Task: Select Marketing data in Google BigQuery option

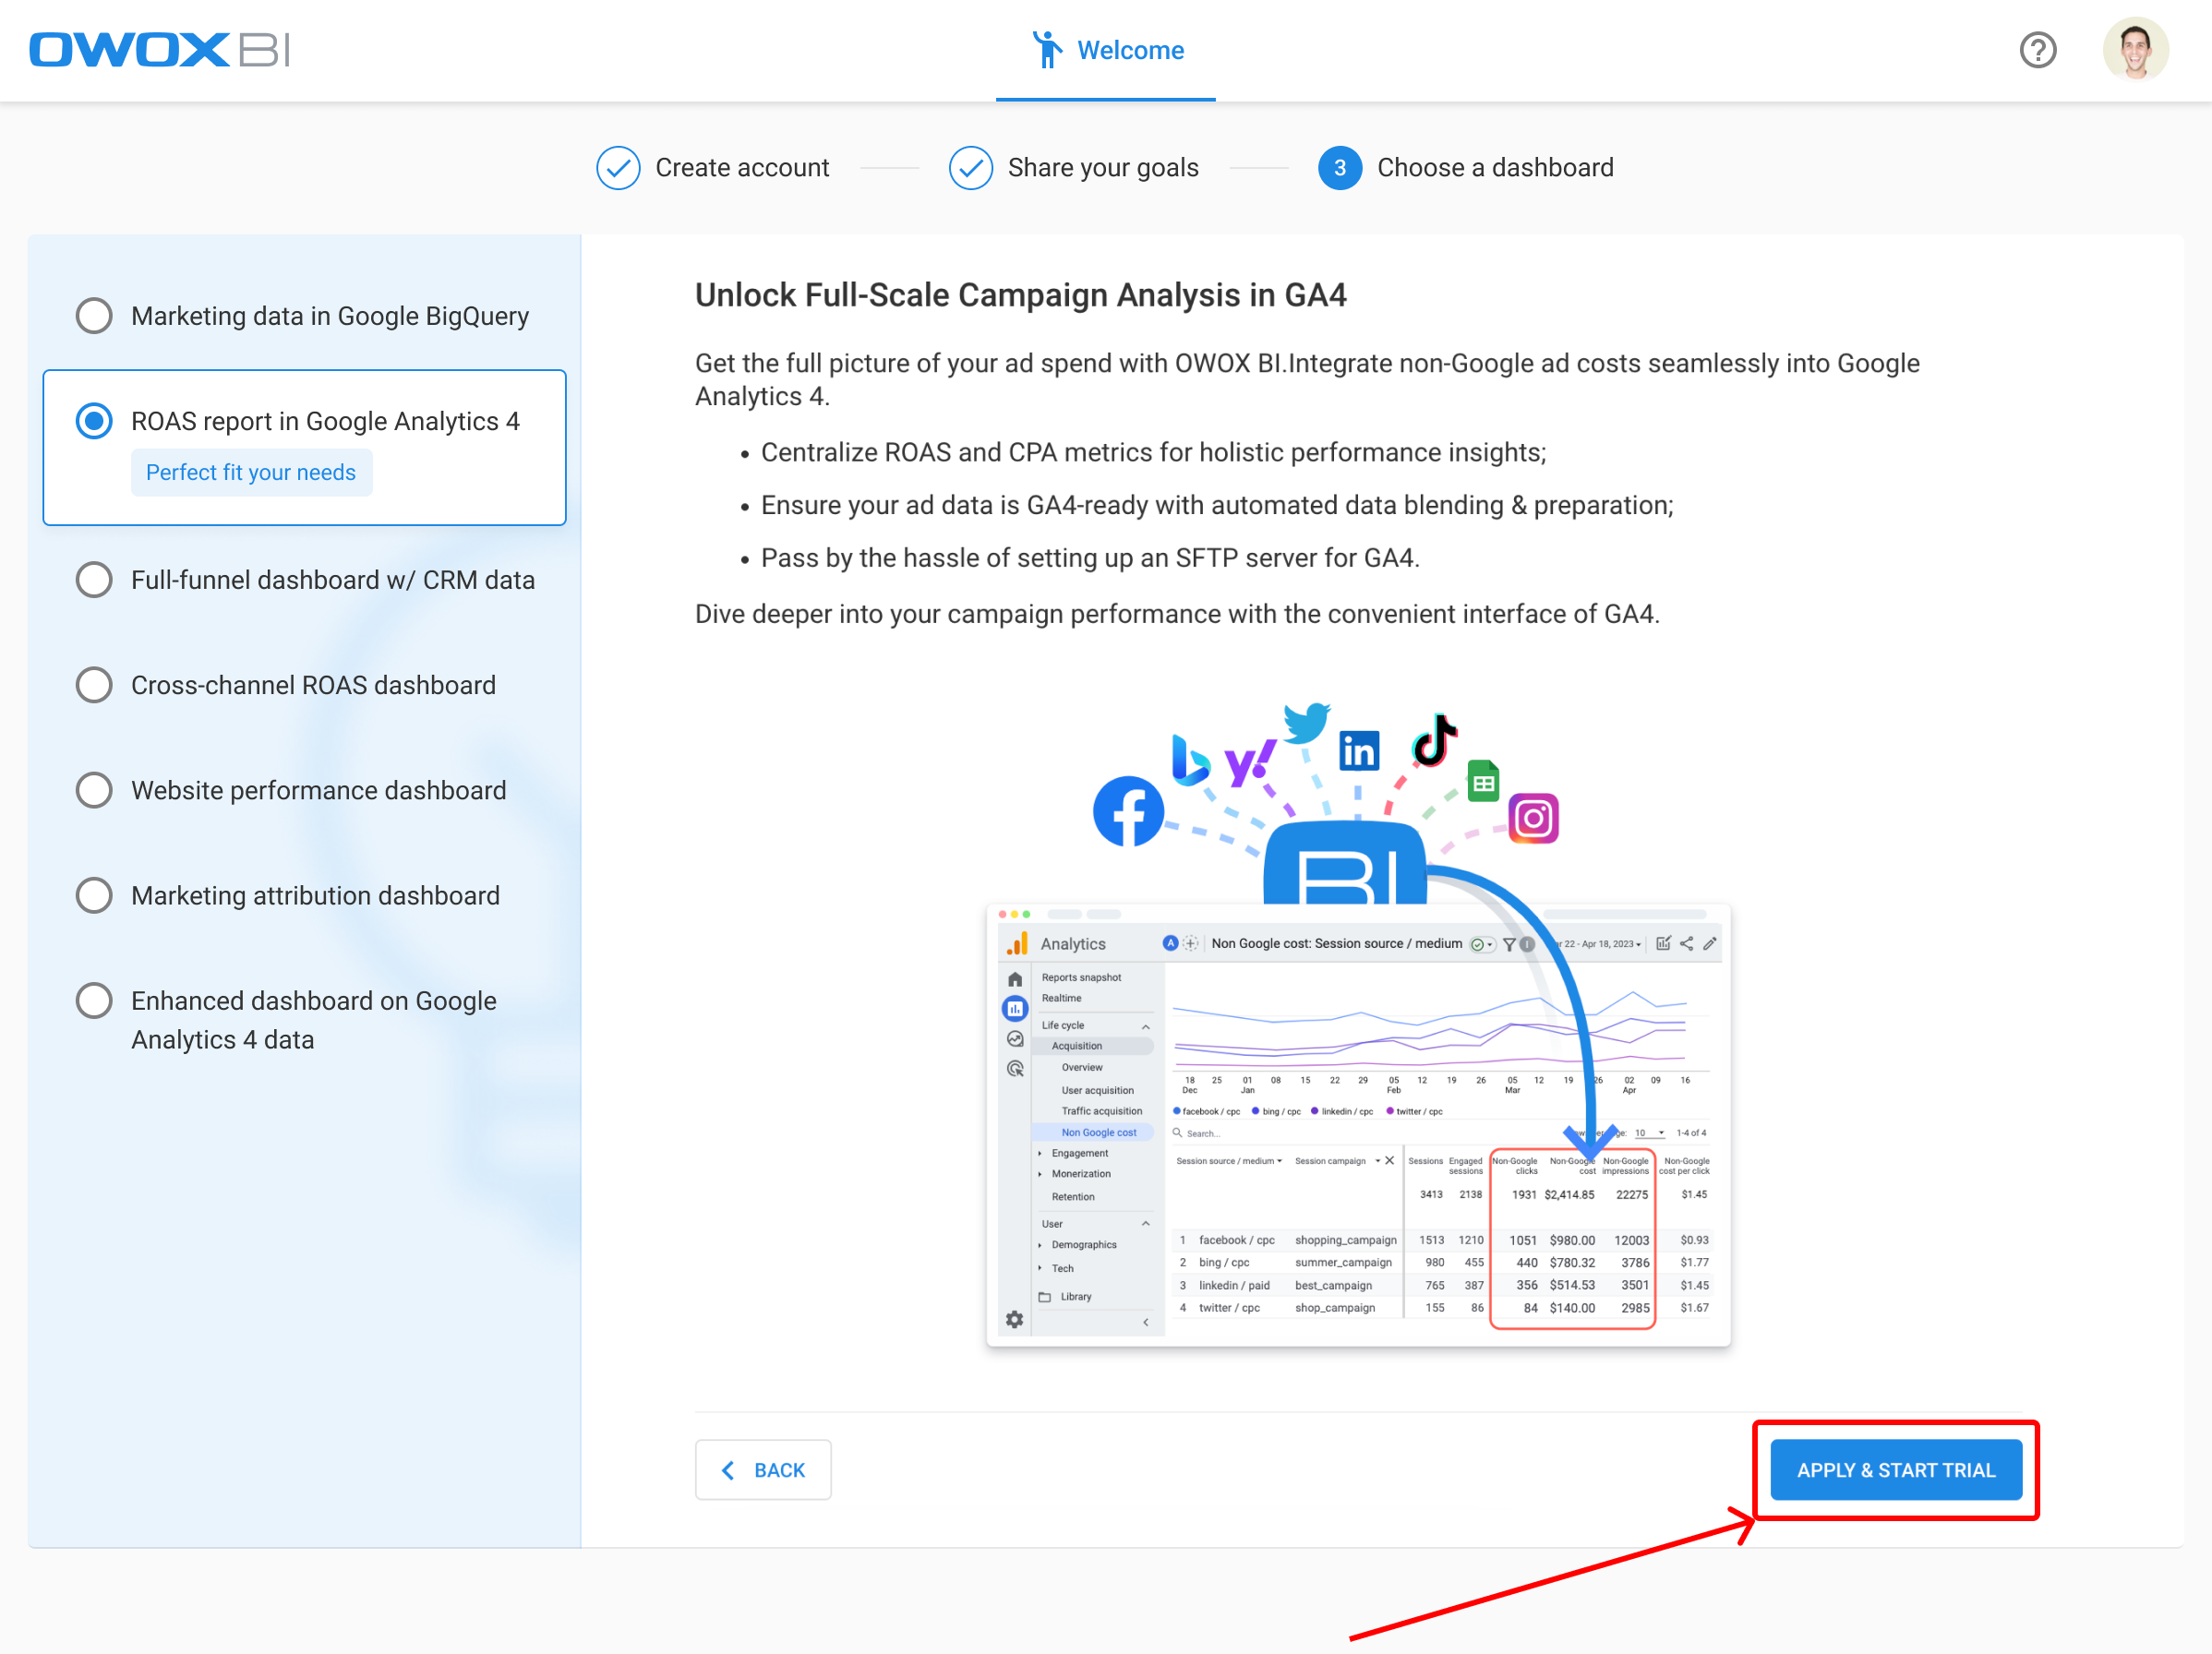Action: point(304,316)
